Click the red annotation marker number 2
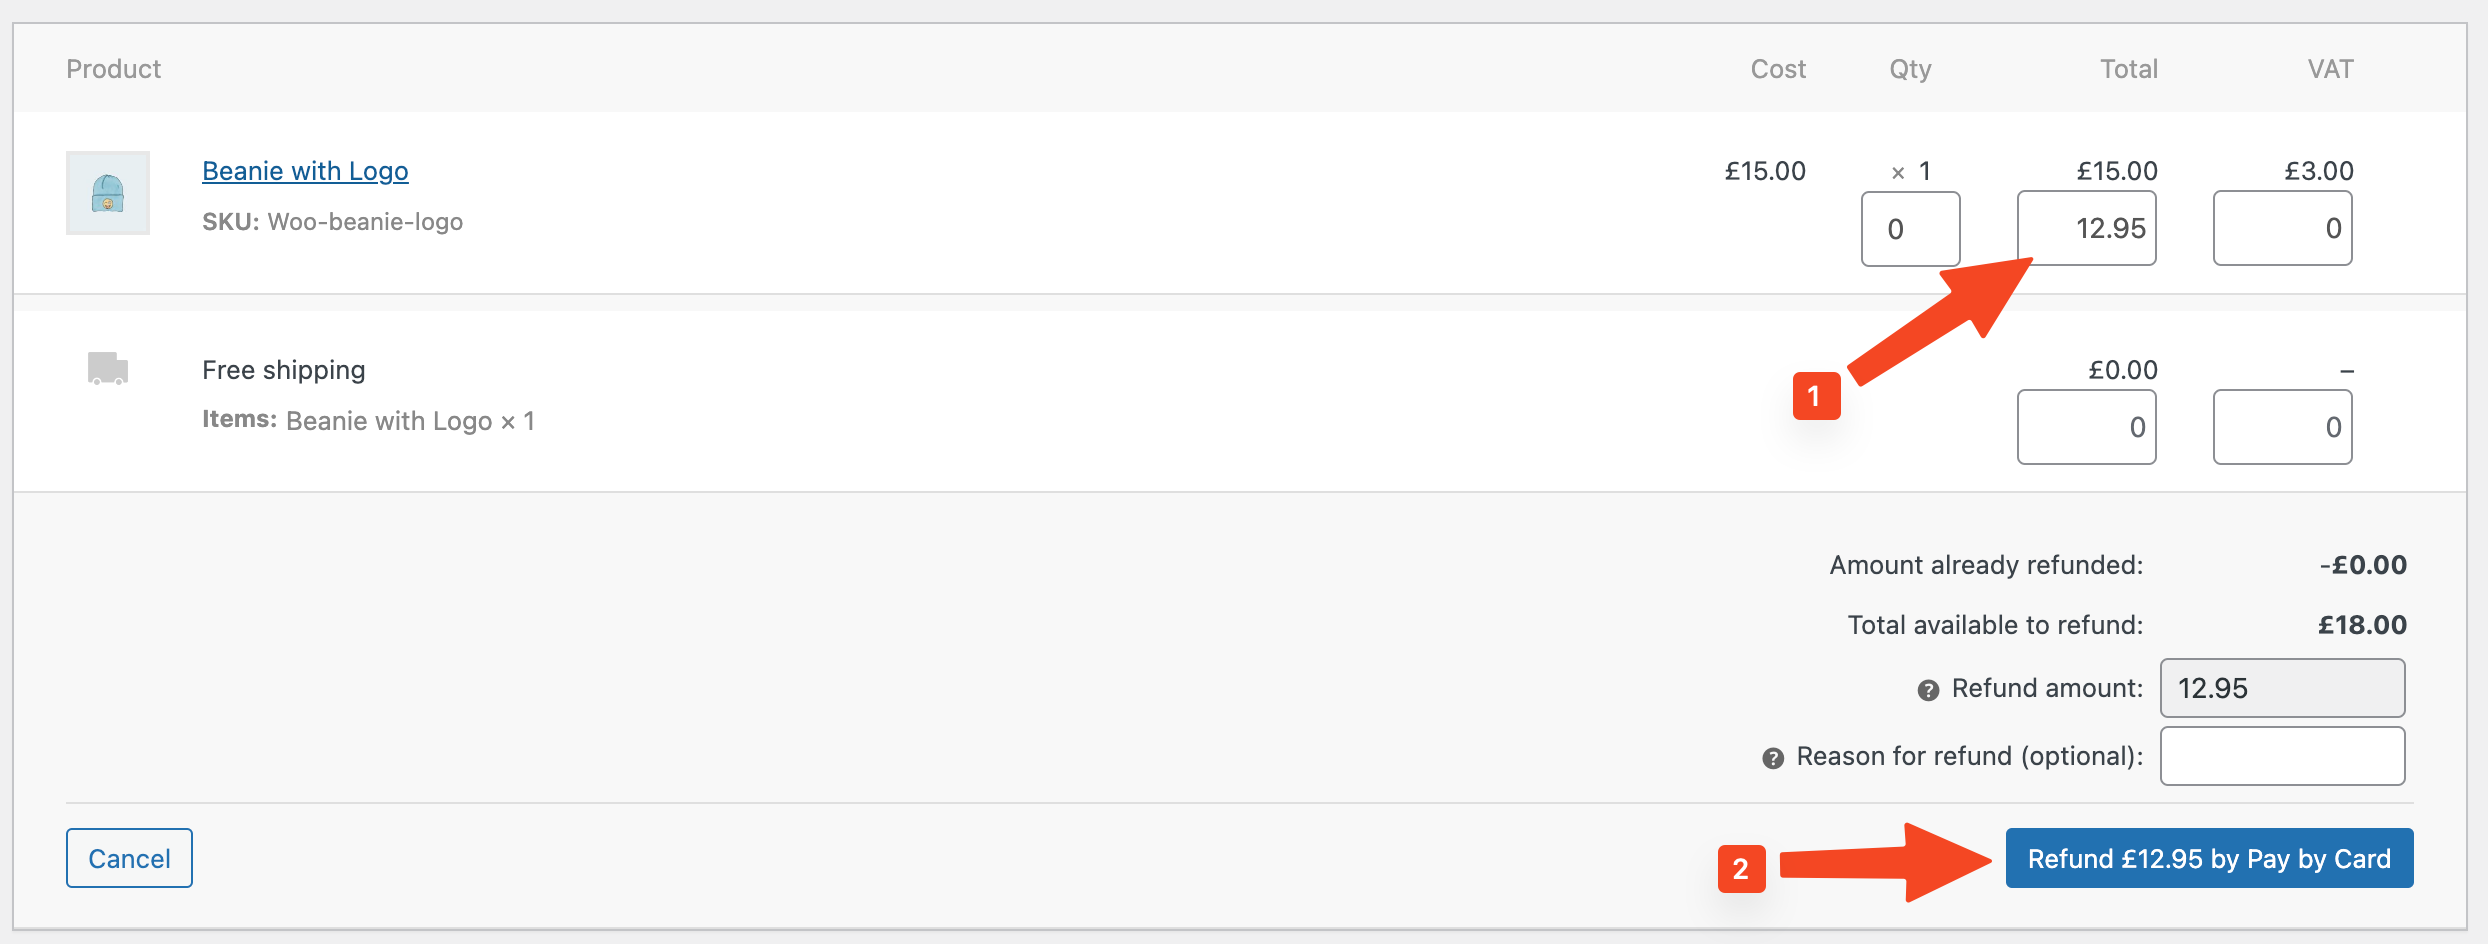Viewport: 2488px width, 944px height. pyautogui.click(x=1741, y=869)
